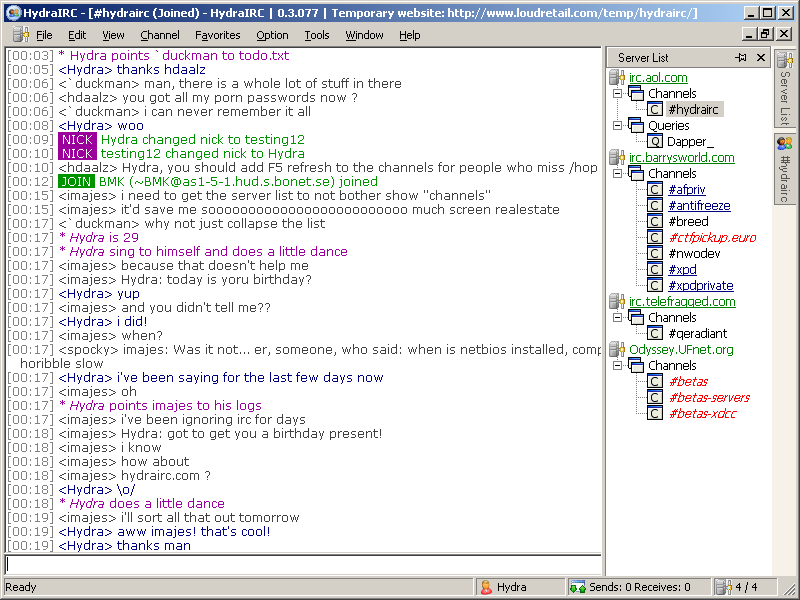Click the server icon beside irc.aol.com
The width and height of the screenshot is (800, 600).
point(617,78)
